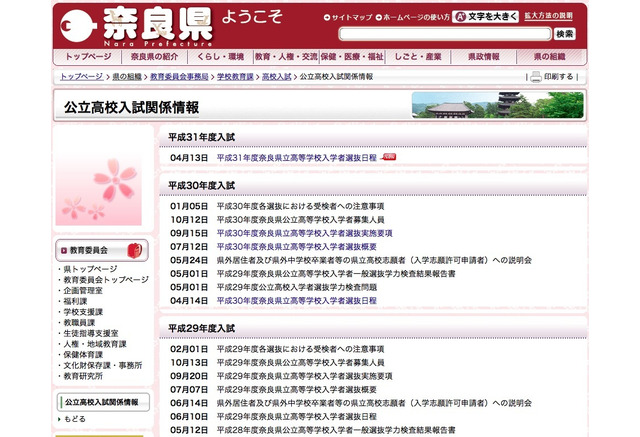
Task: Select the 奈良県の紹介 navigation tab
Action: [x=154, y=57]
